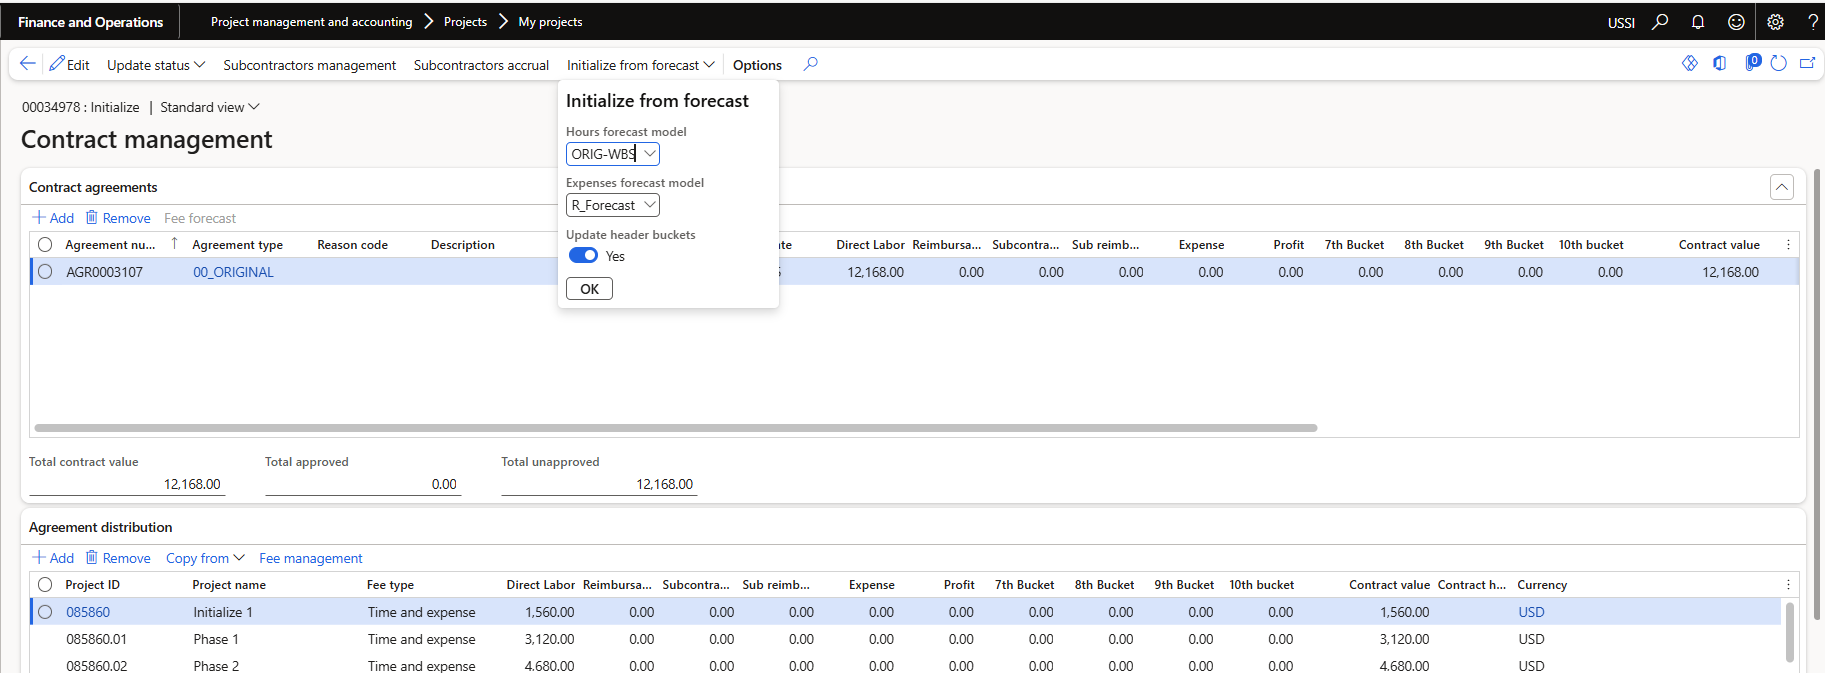Click OK in Initialize from forecast
Image resolution: width=1825 pixels, height=673 pixels.
click(x=589, y=289)
